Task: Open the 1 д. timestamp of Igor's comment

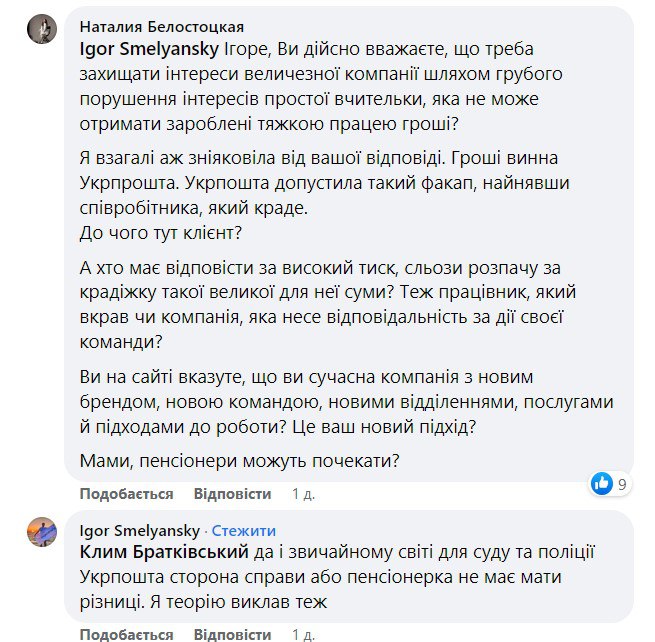Action: 302,635
